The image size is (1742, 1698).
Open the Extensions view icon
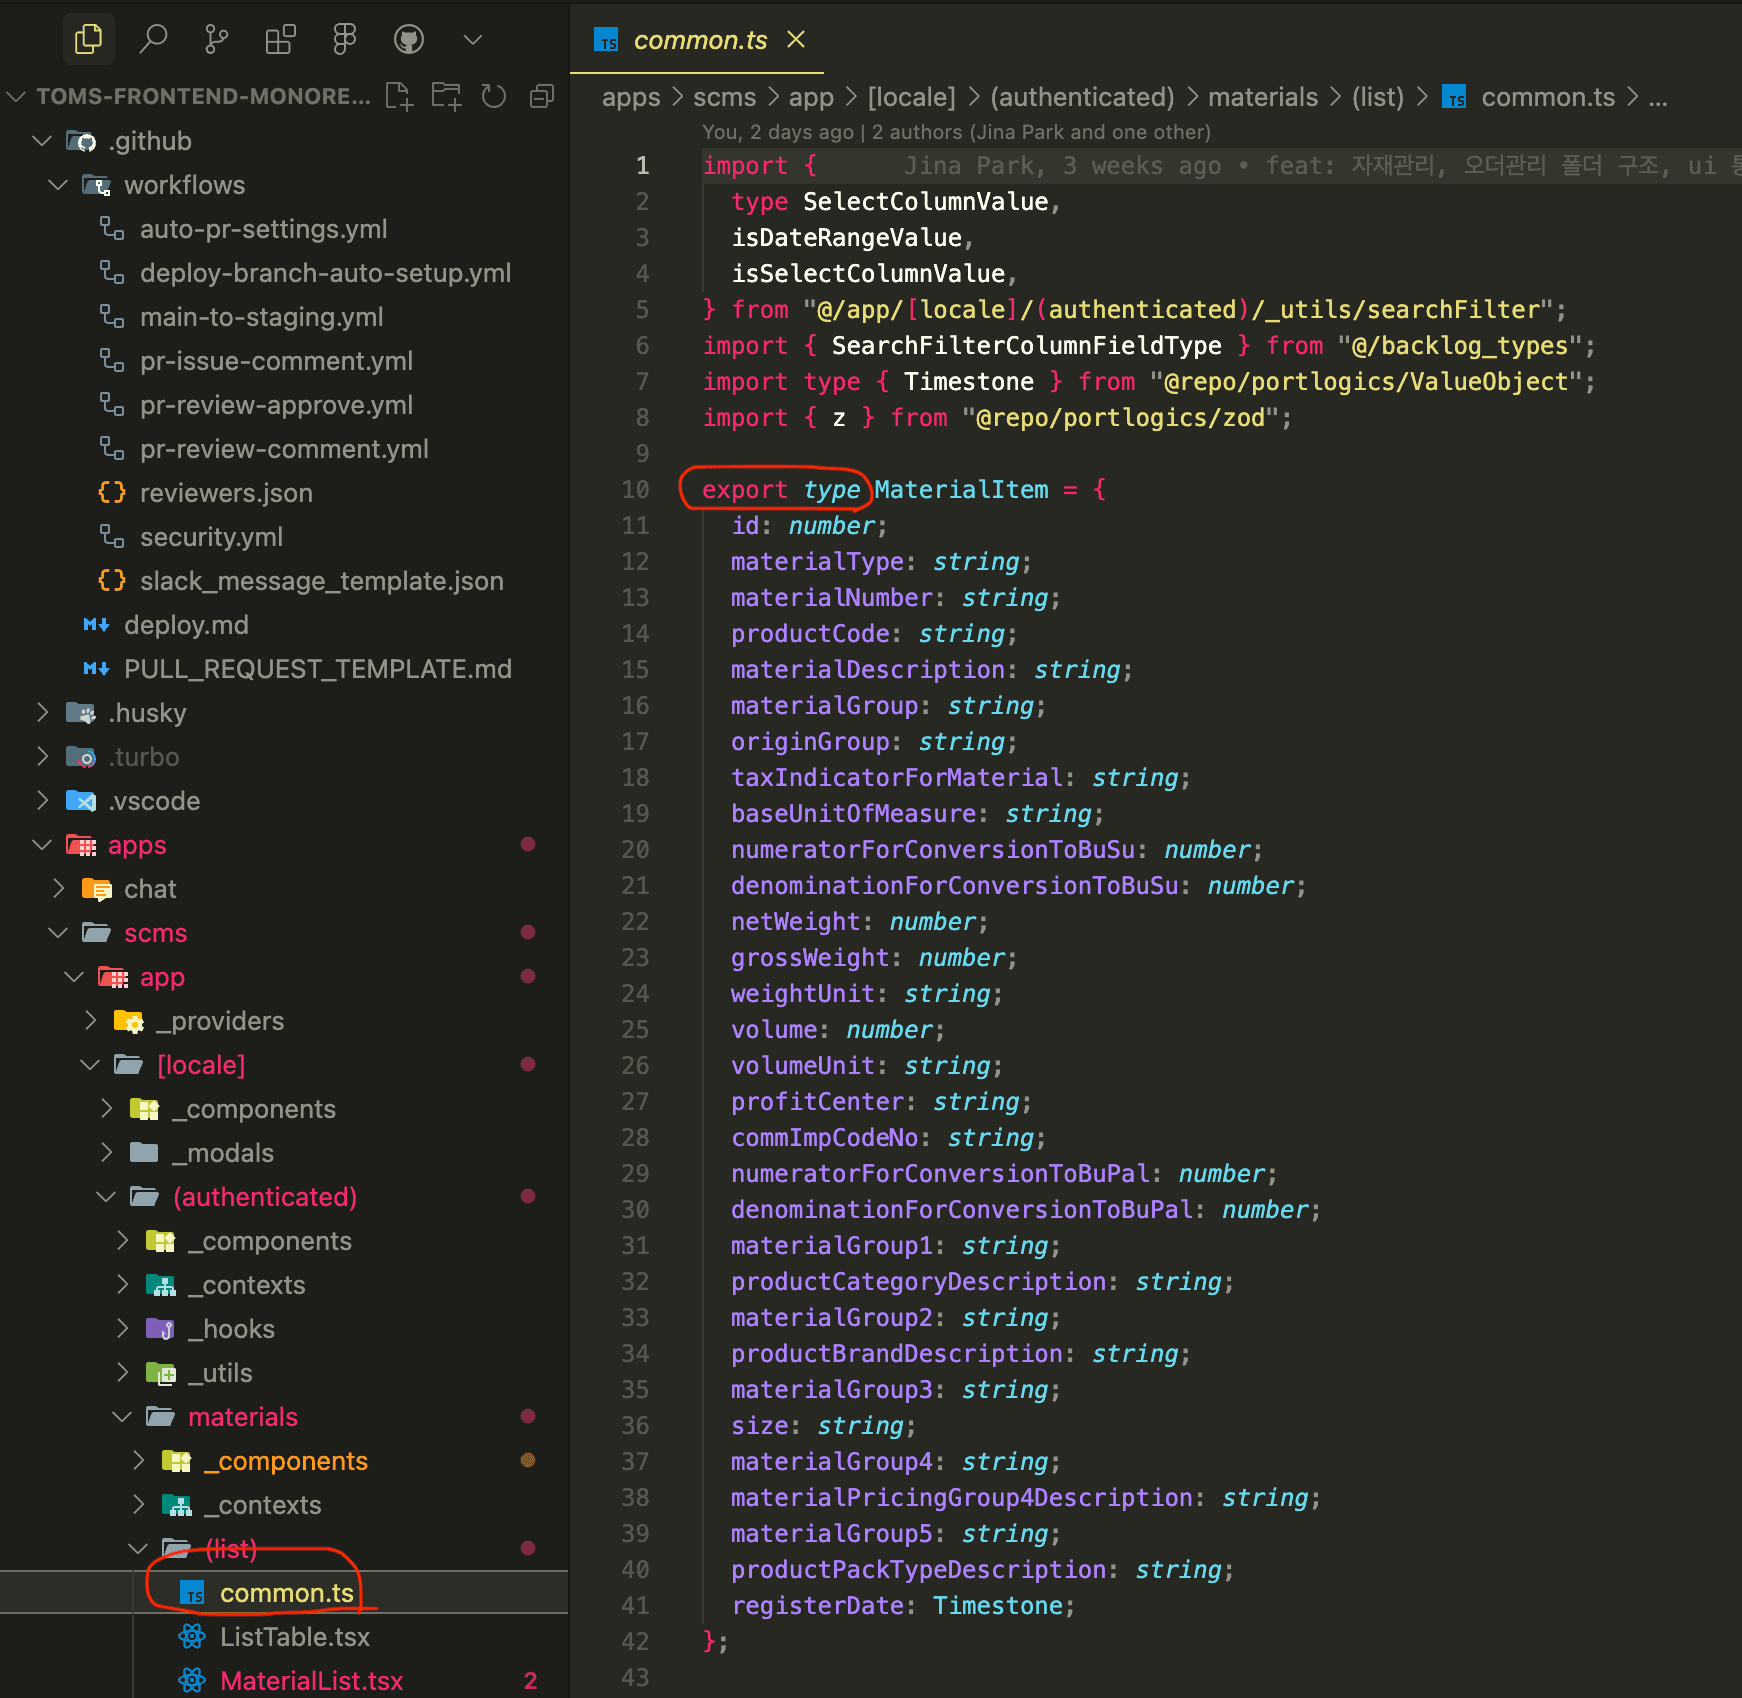[280, 40]
